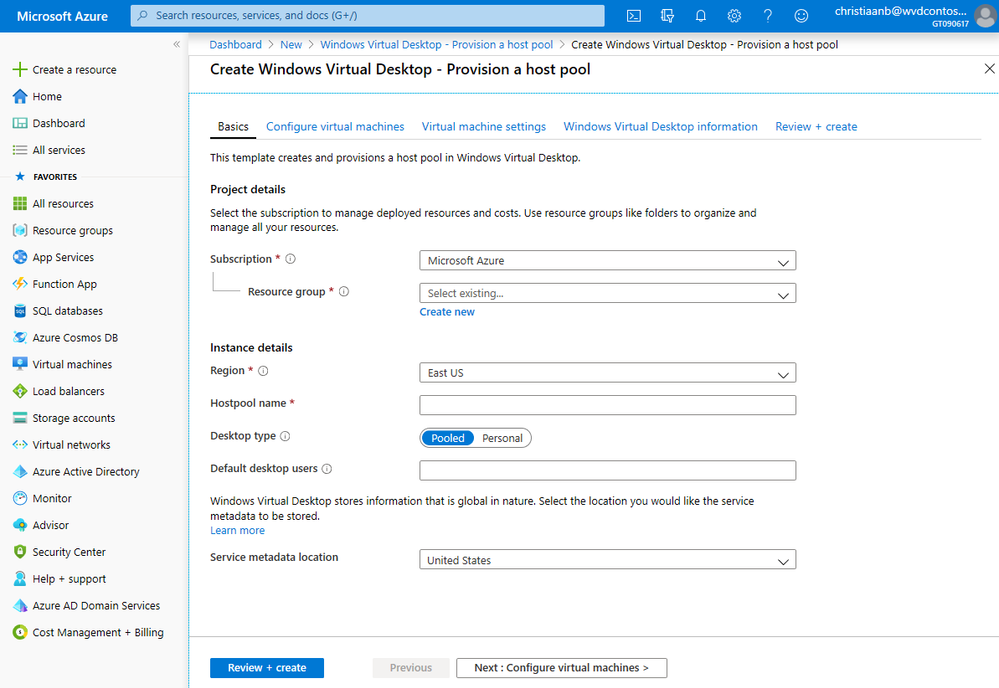Click the Security Center shield icon
Screen dimensions: 999x688
coord(20,552)
